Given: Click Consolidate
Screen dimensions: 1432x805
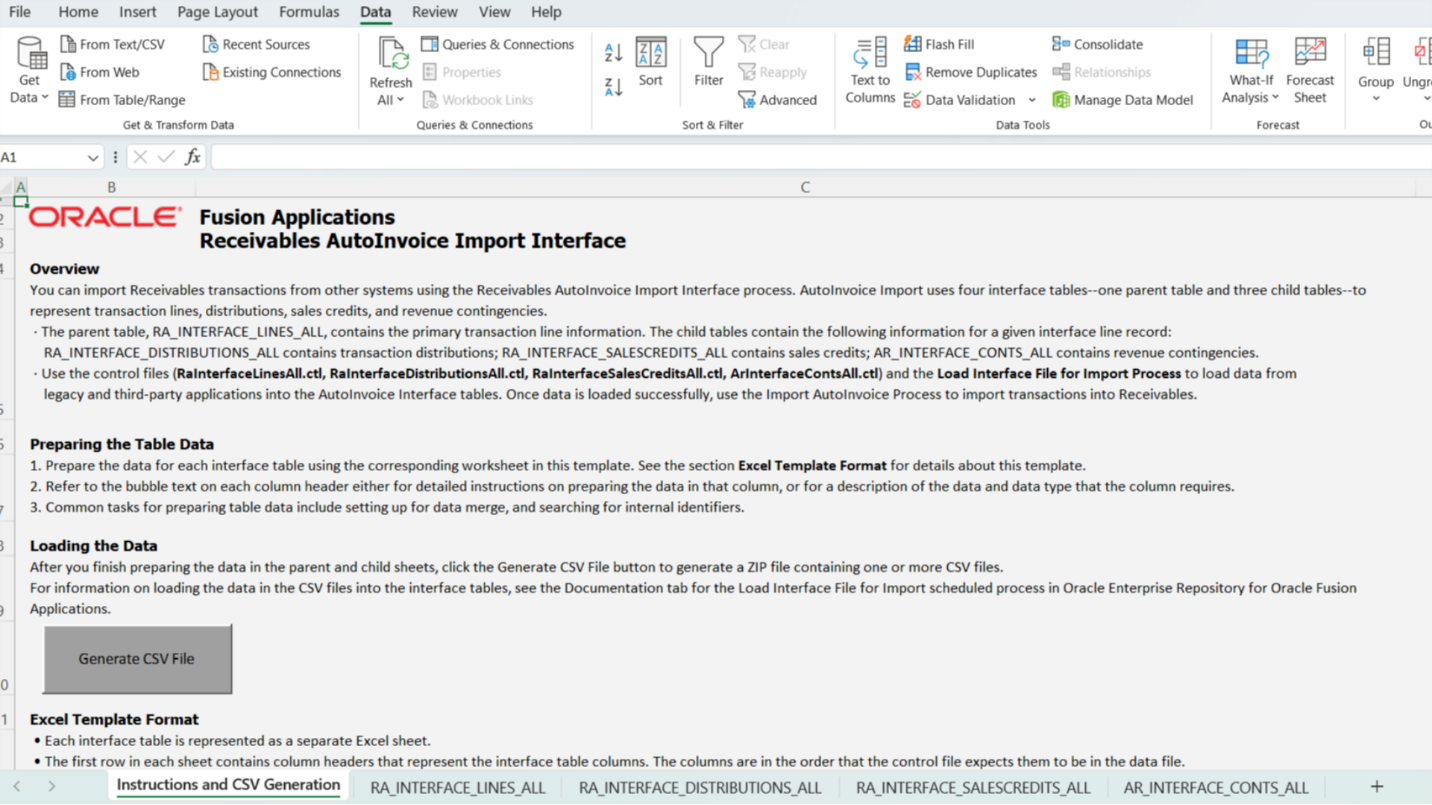Looking at the screenshot, I should (1097, 44).
